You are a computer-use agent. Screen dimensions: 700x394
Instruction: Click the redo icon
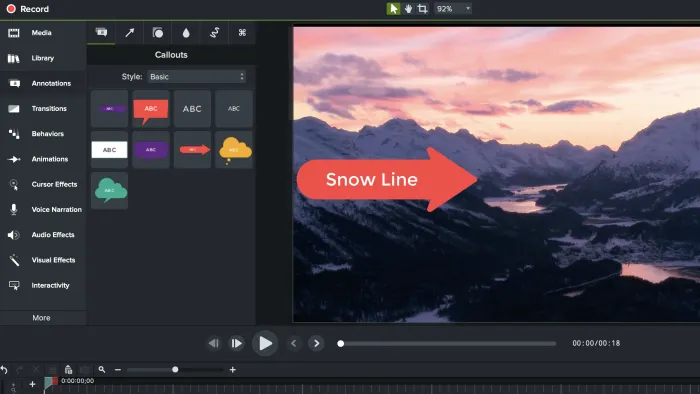coord(20,369)
